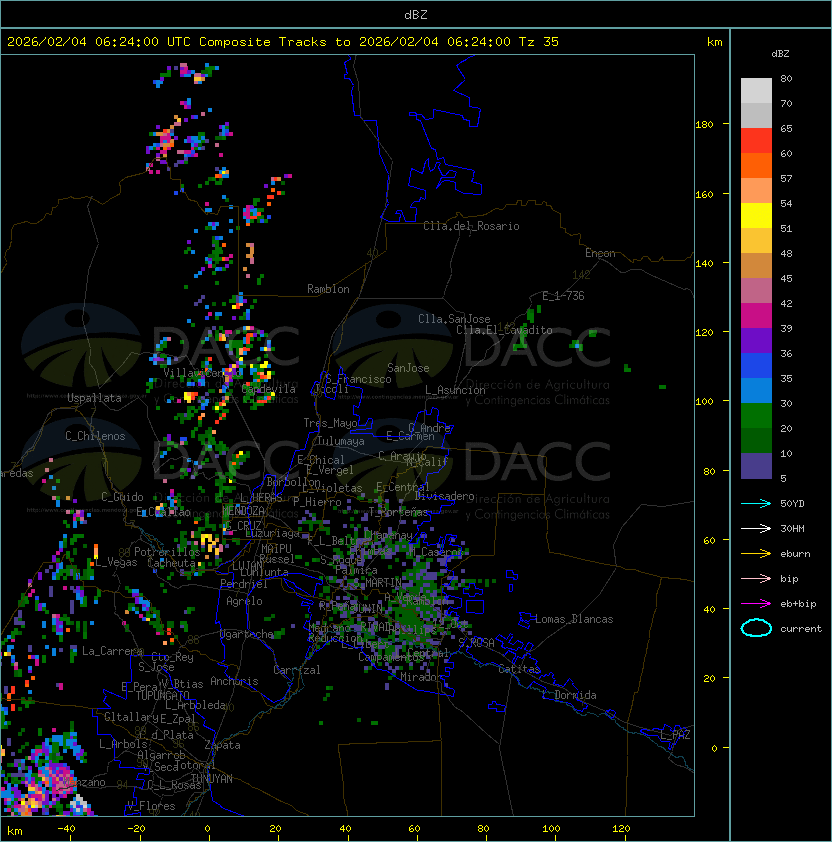The height and width of the screenshot is (842, 832).
Task: Click the cyan current ellipse icon
Action: pyautogui.click(x=756, y=628)
